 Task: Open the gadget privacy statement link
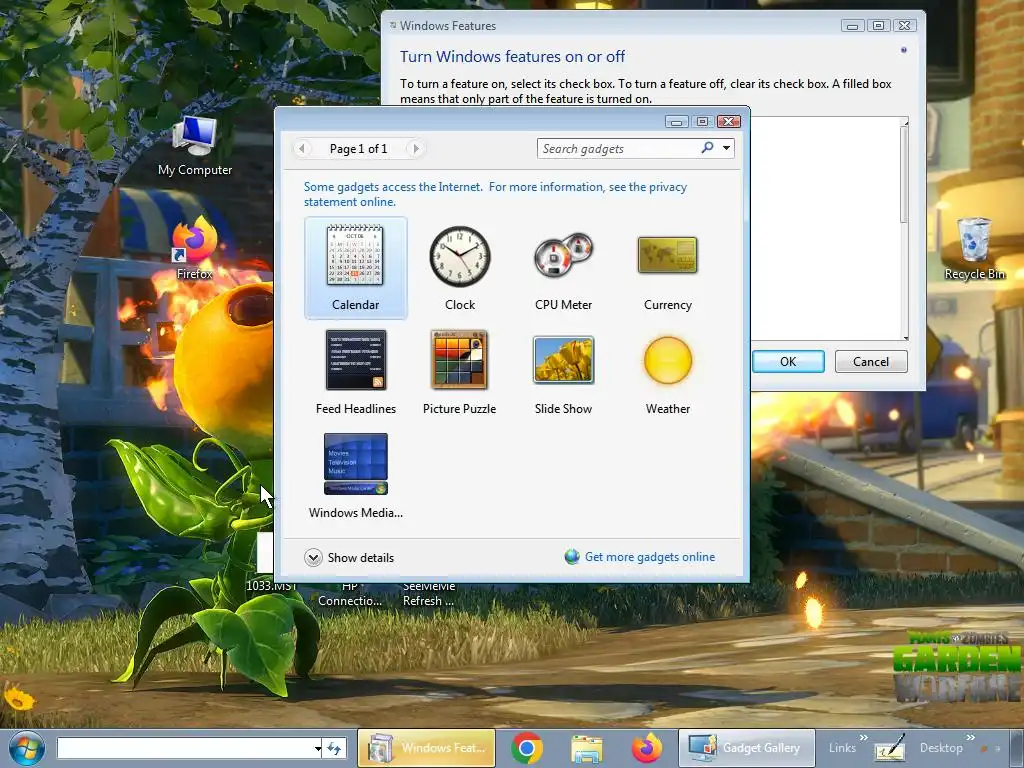coord(495,194)
